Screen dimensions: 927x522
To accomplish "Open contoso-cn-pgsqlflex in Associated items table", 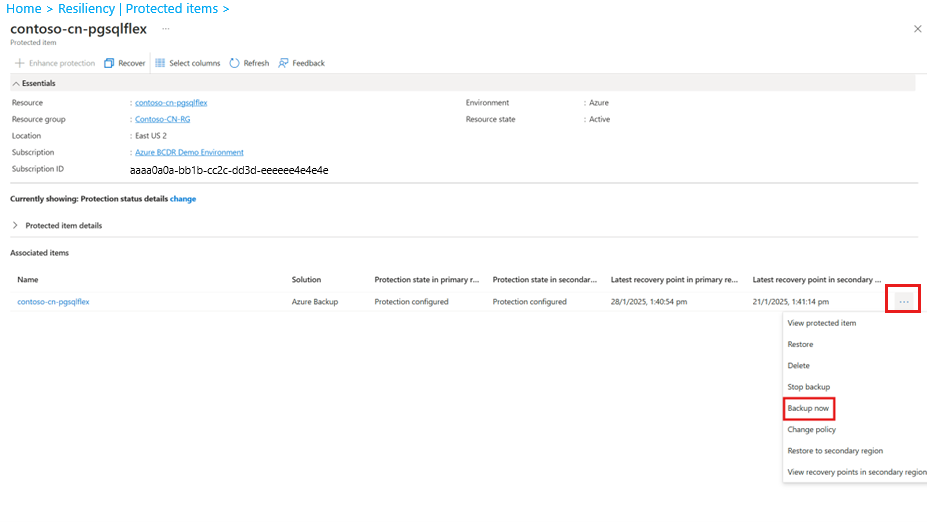I will (x=53, y=302).
